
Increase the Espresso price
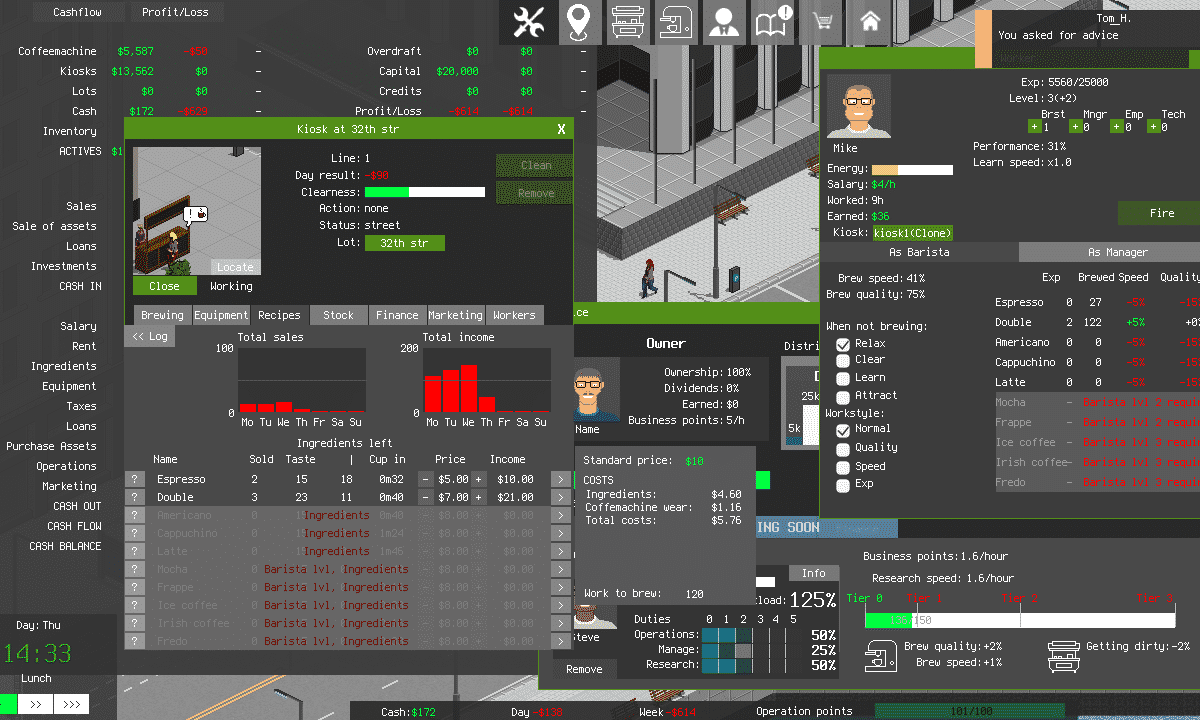pos(478,480)
